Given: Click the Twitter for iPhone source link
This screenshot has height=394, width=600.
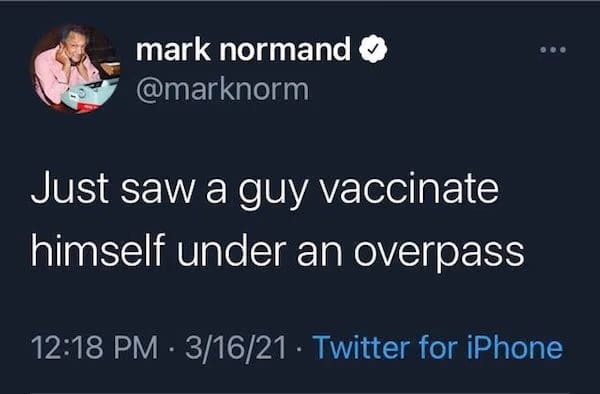Looking at the screenshot, I should click(x=438, y=347).
